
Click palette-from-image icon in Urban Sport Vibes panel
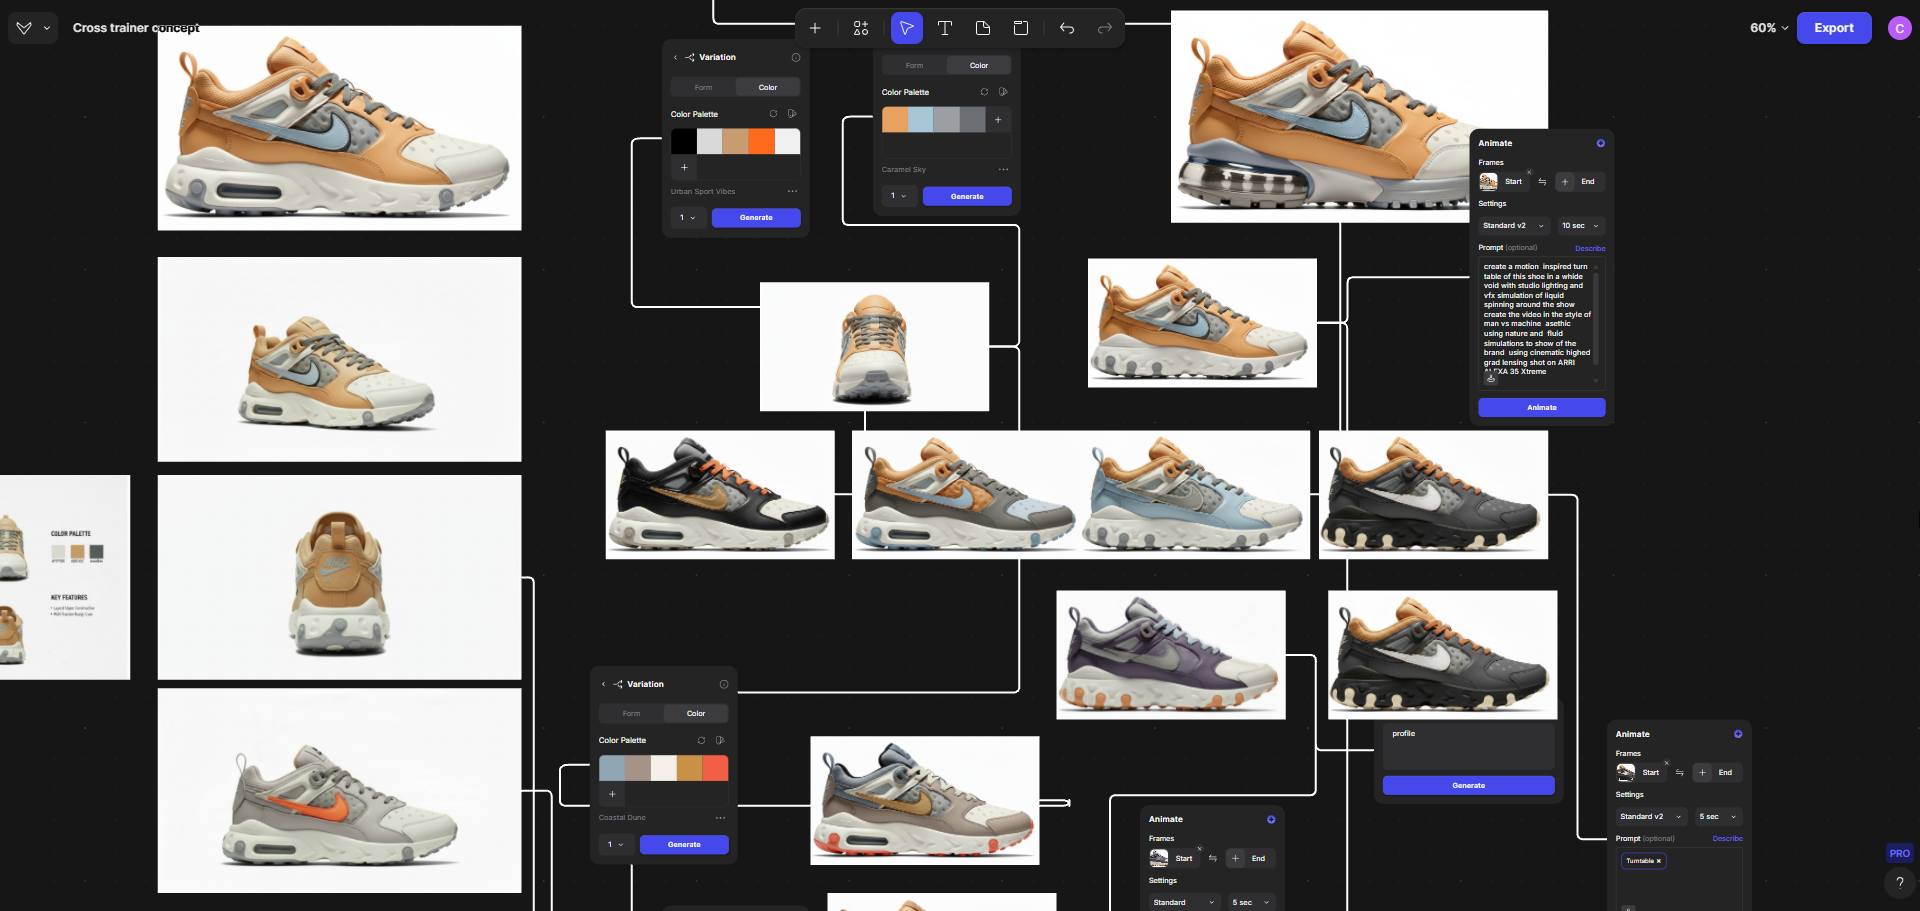792,114
